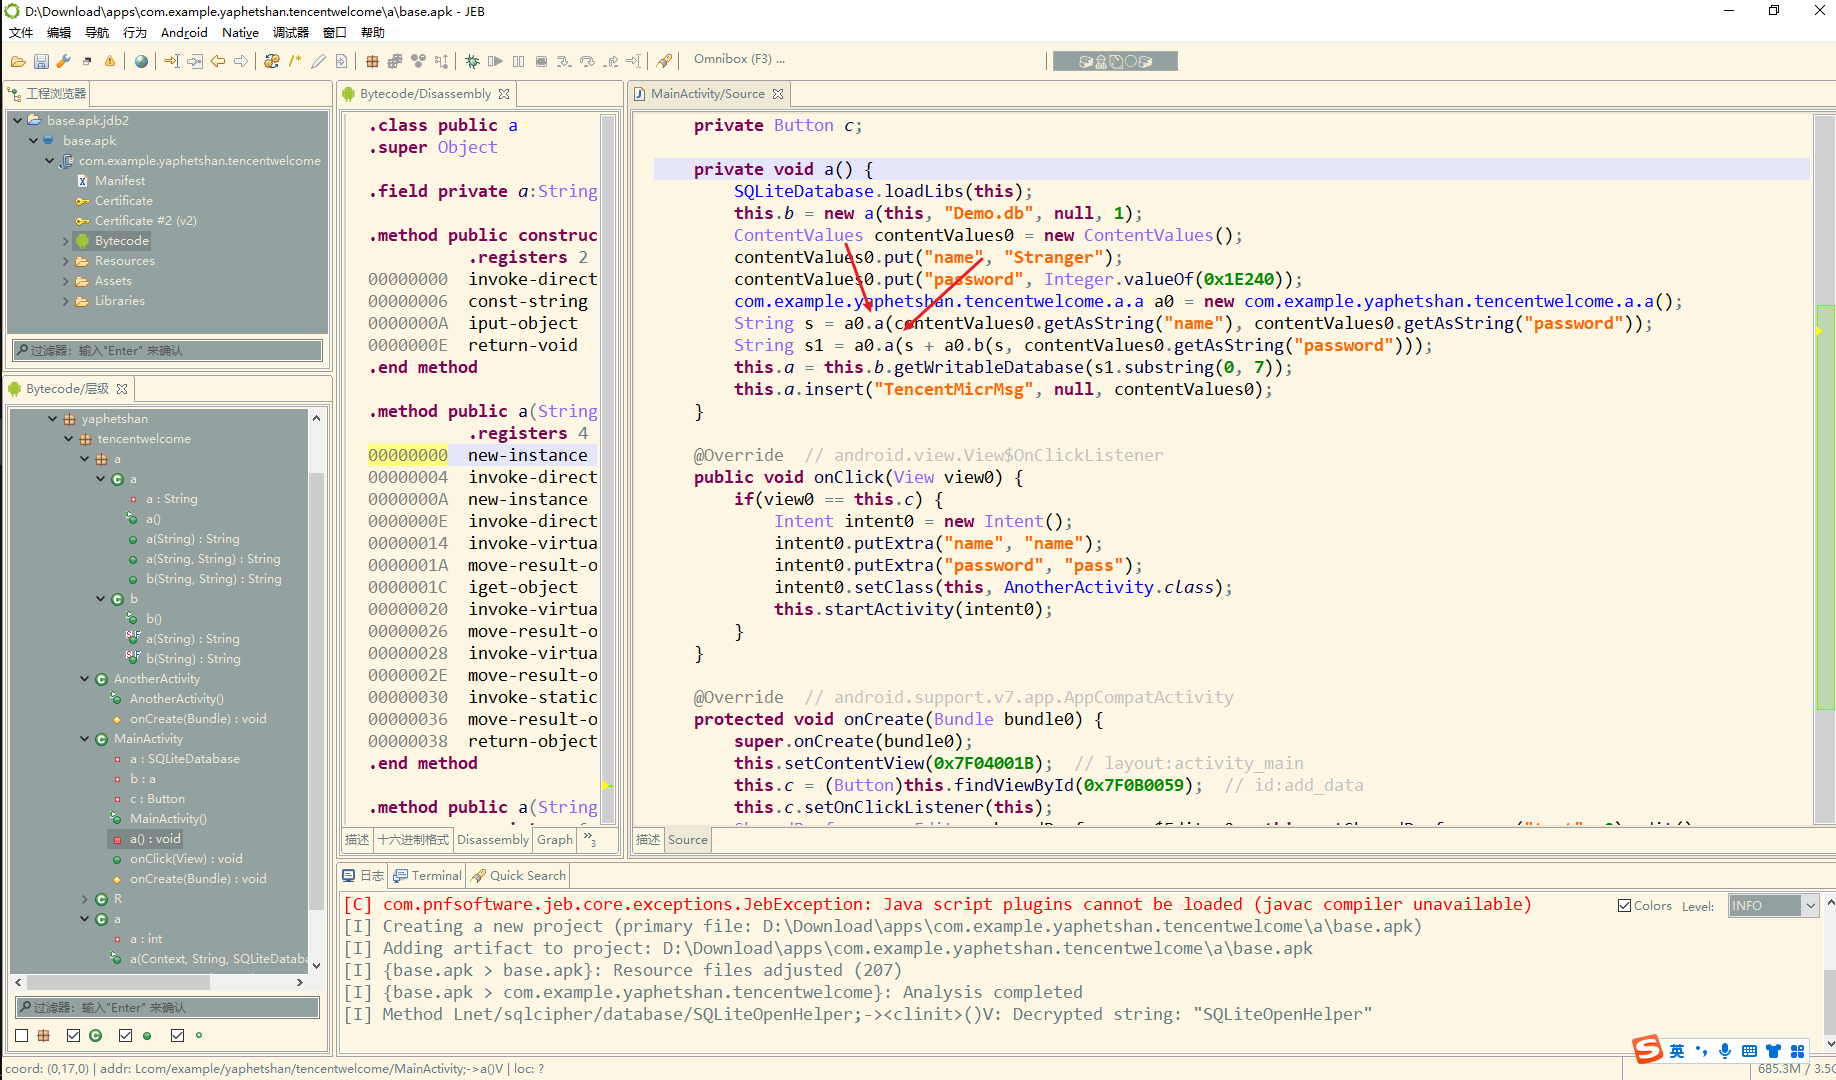Select the Source tab below the code view

[x=687, y=840]
